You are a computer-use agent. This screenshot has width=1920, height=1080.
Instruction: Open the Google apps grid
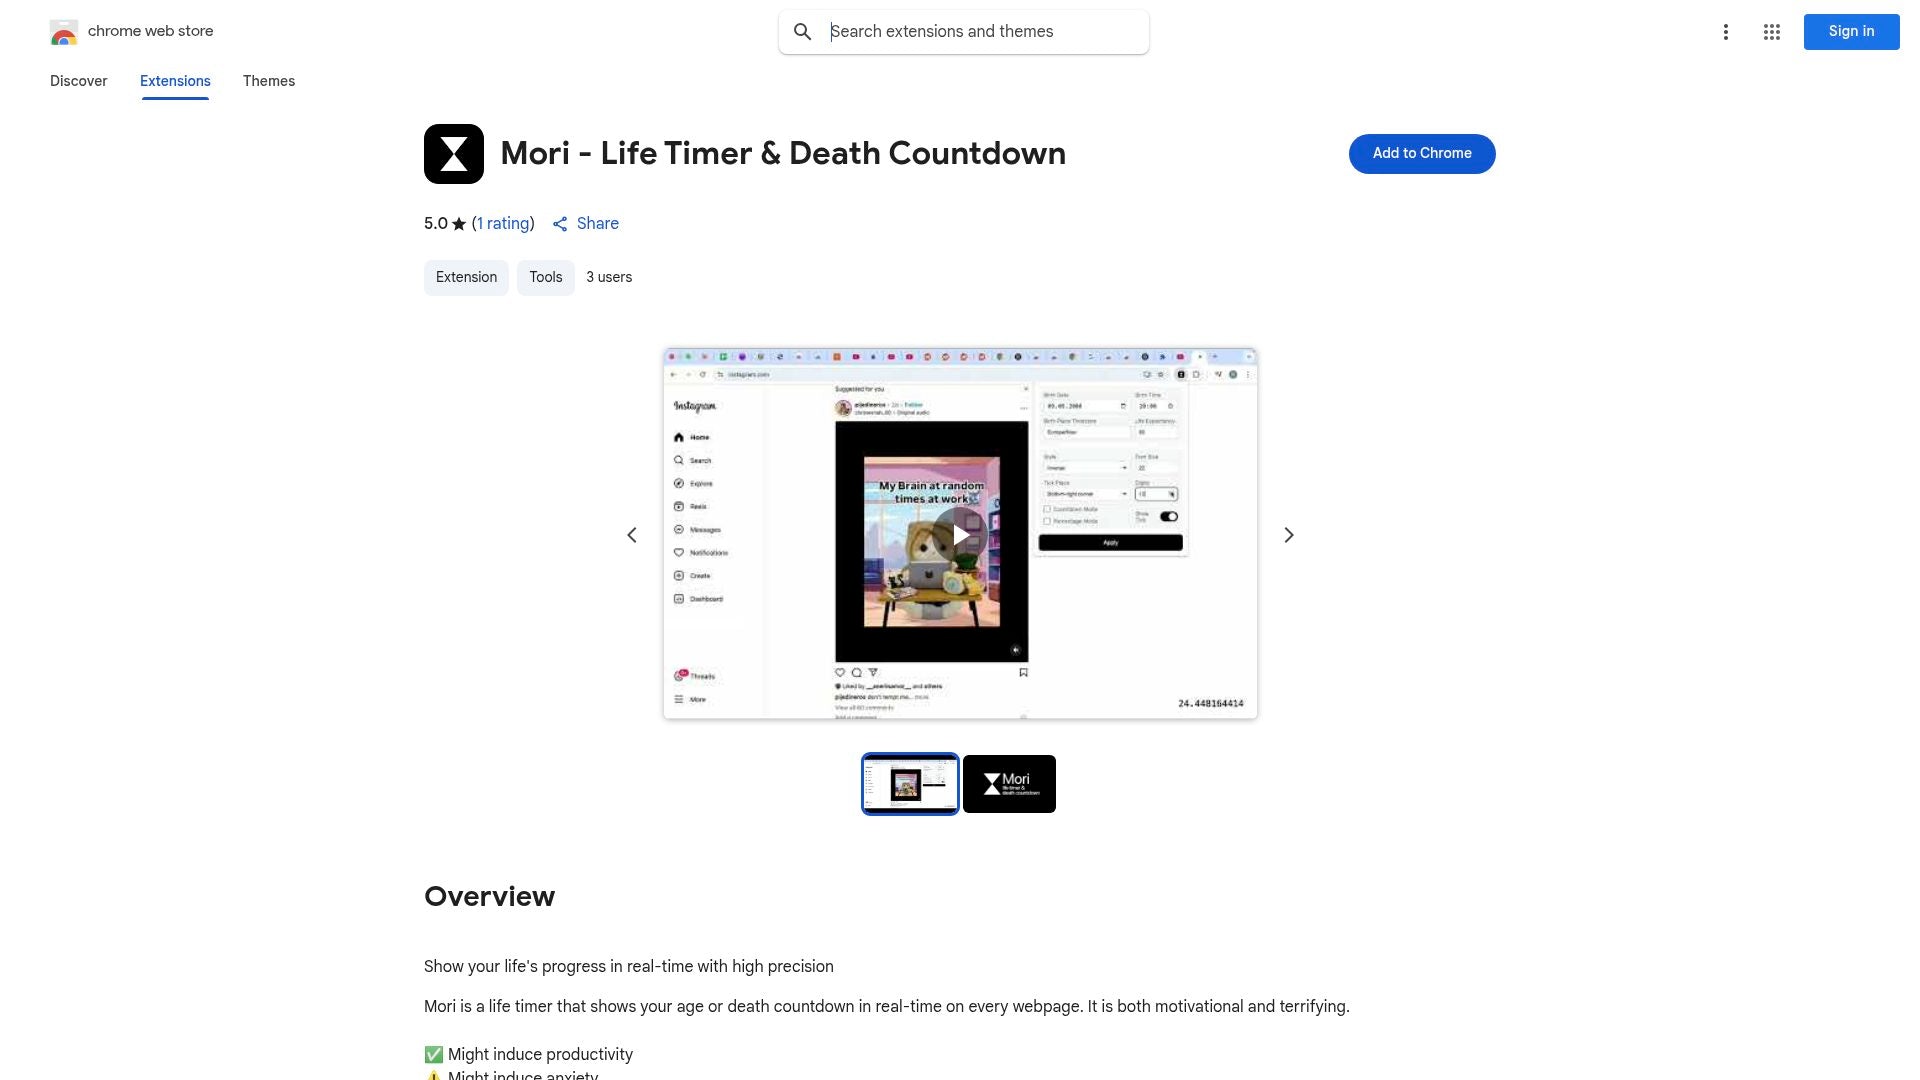point(1771,32)
